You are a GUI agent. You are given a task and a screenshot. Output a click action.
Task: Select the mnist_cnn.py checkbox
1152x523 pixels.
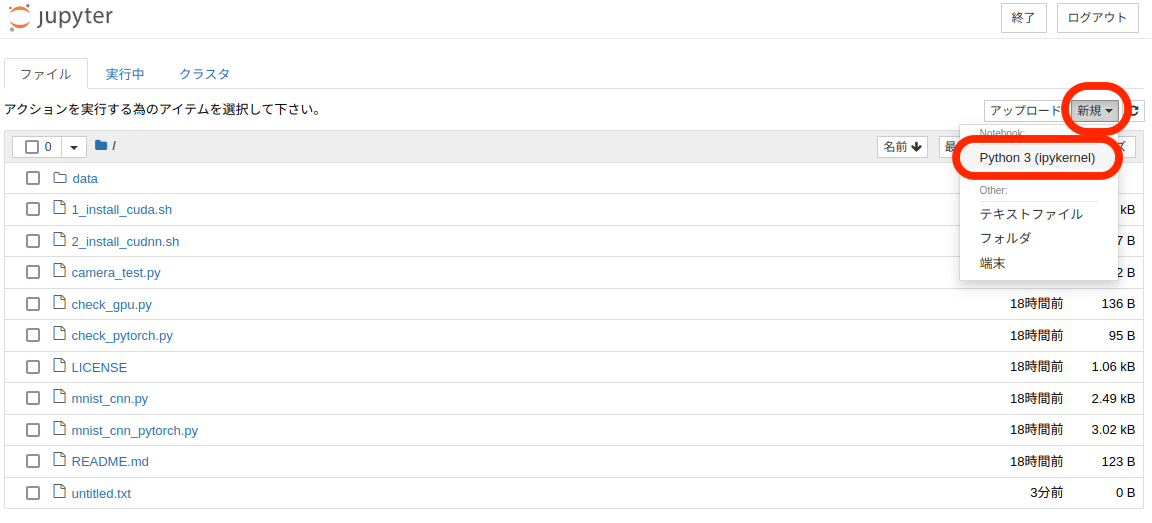tap(33, 398)
